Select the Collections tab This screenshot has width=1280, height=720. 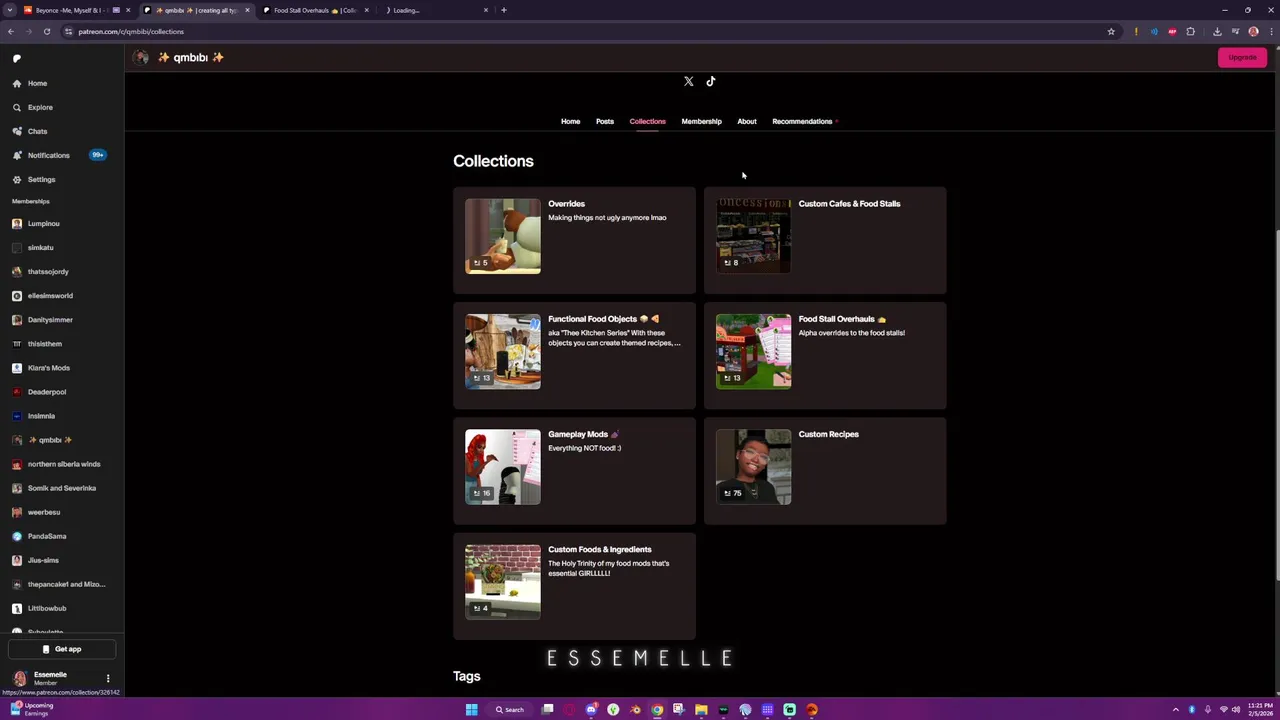tap(647, 121)
